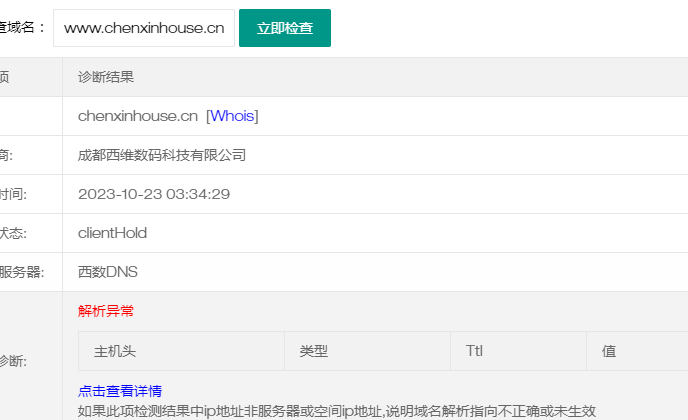Open the Whois link
The width and height of the screenshot is (688, 420).
(232, 116)
